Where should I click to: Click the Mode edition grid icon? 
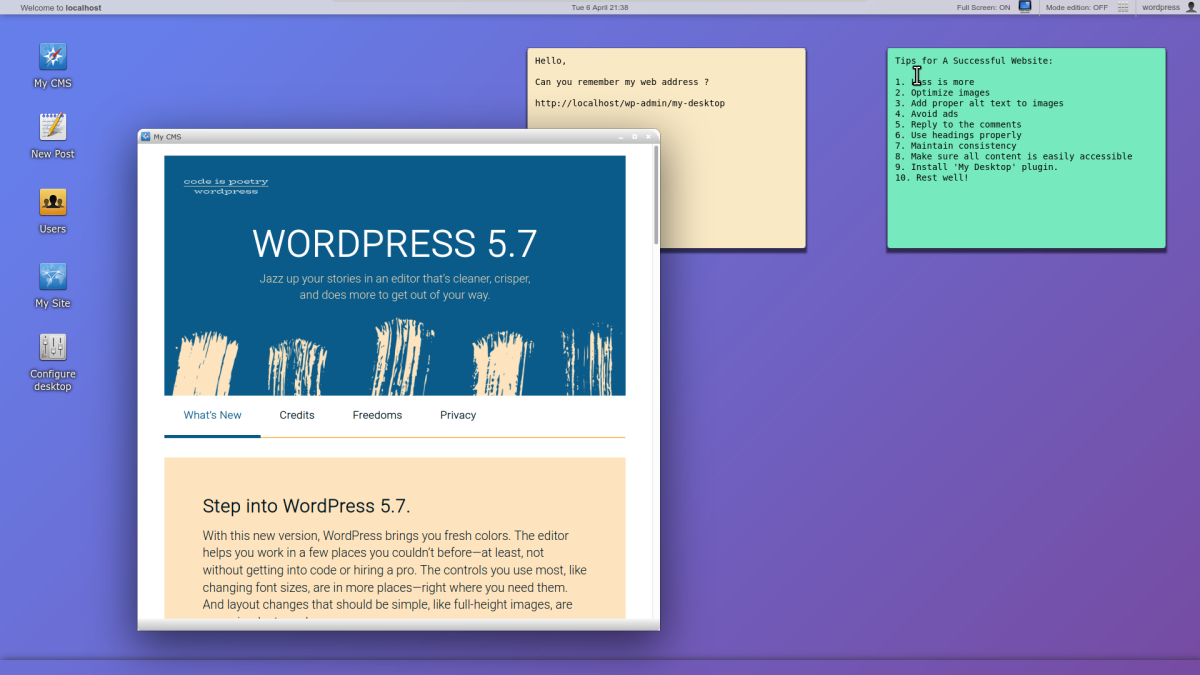point(1123,7)
